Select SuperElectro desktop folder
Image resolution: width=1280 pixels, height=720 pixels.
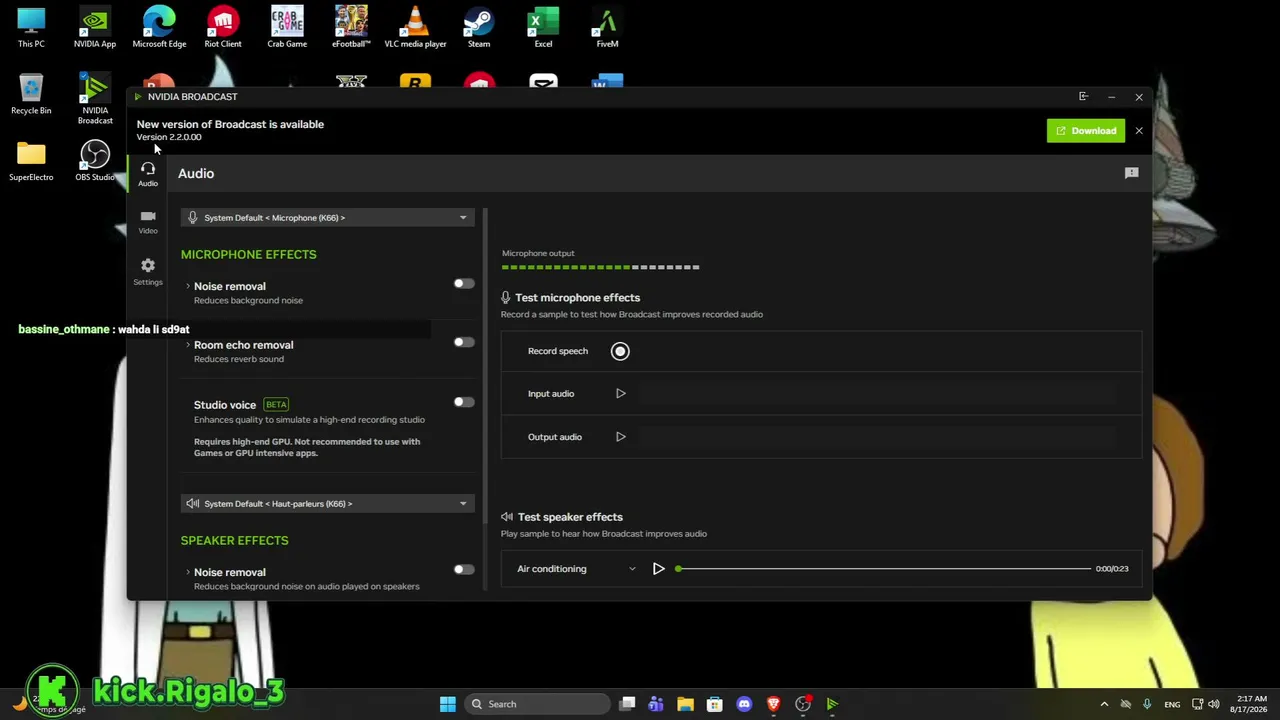pos(31,162)
